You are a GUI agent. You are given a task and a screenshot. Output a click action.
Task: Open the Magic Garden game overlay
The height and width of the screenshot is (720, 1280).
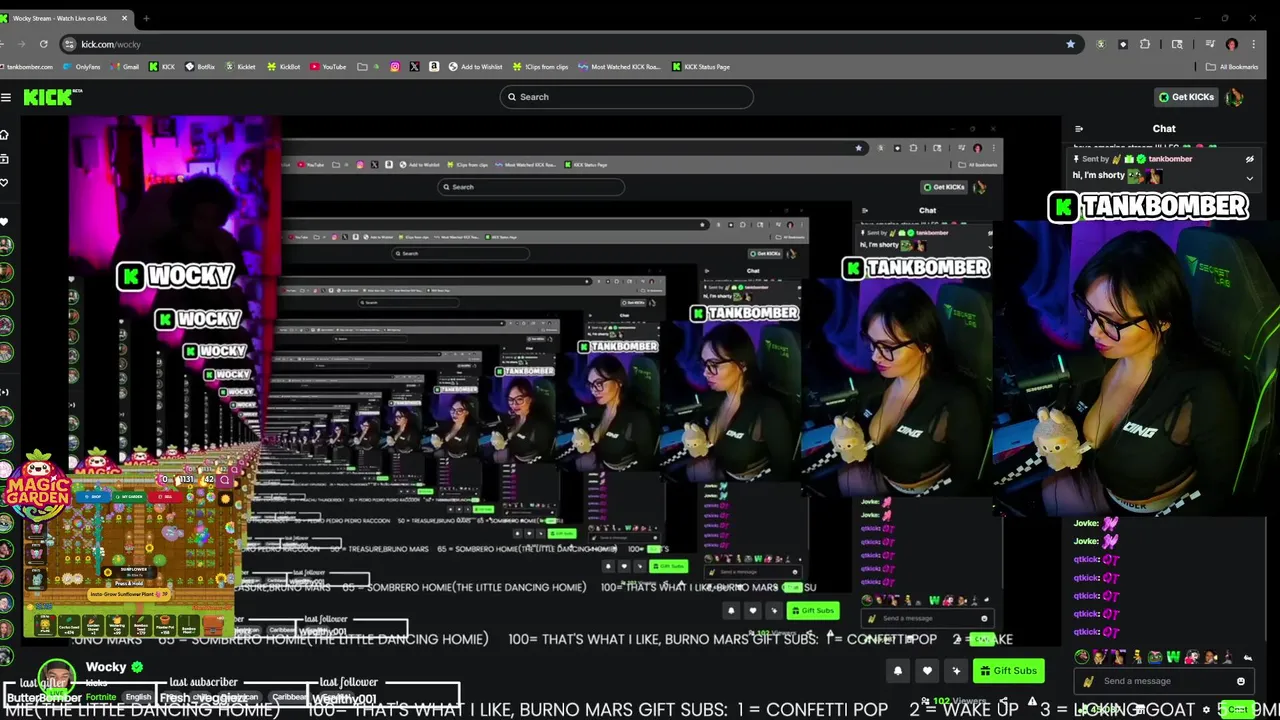pyautogui.click(x=38, y=486)
